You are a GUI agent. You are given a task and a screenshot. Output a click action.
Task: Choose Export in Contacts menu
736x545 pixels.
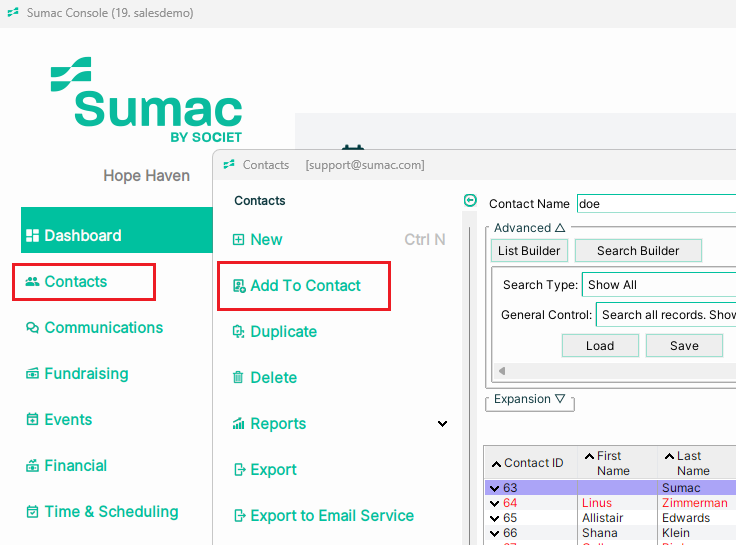point(273,469)
